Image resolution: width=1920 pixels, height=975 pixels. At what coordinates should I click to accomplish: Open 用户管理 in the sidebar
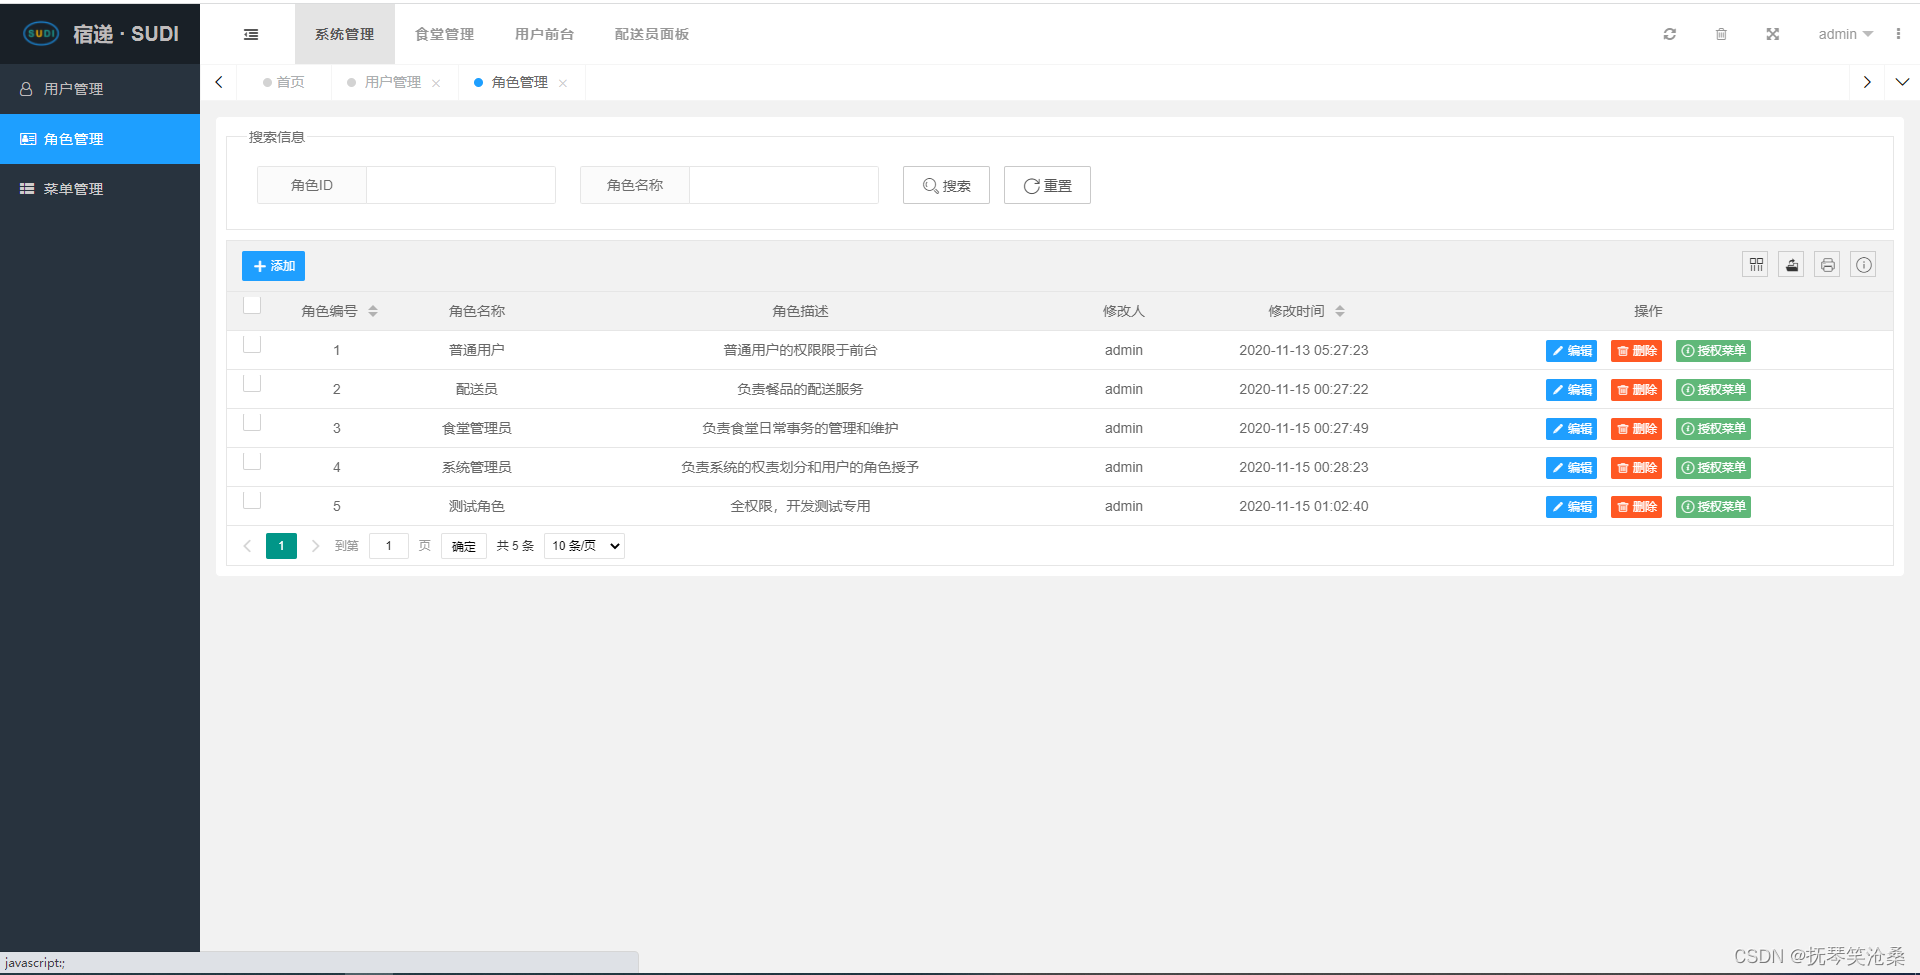pyautogui.click(x=100, y=89)
